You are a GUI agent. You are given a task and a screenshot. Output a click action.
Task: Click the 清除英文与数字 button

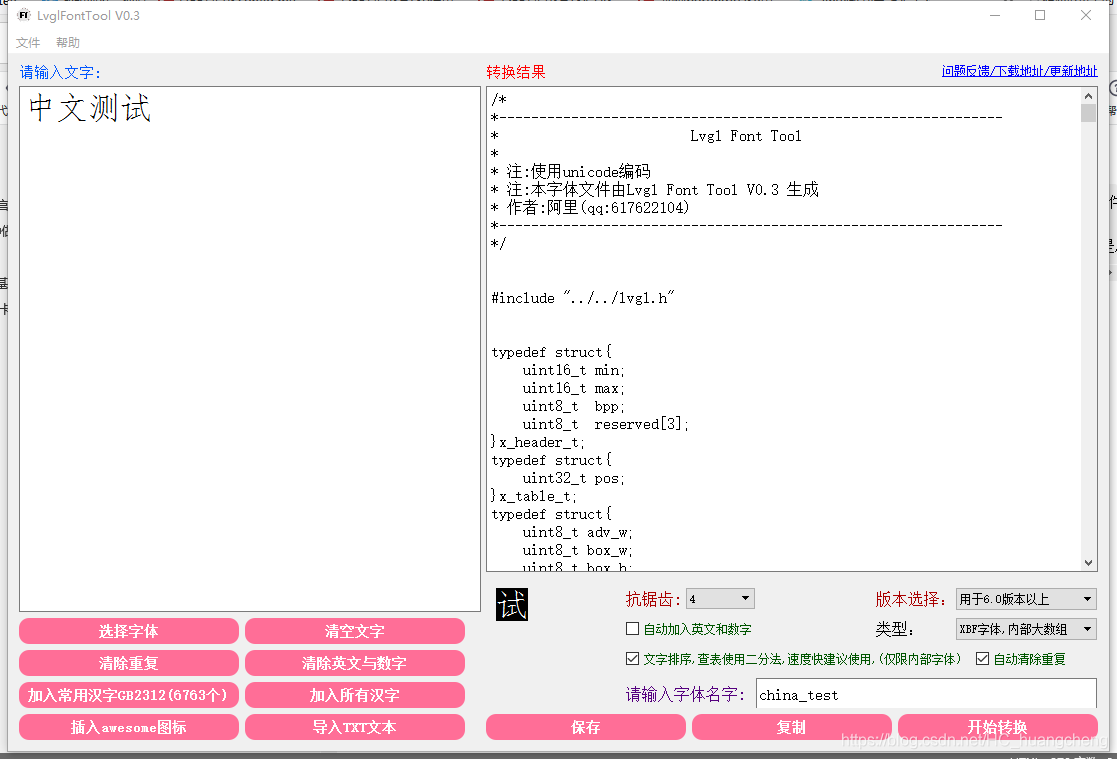355,663
